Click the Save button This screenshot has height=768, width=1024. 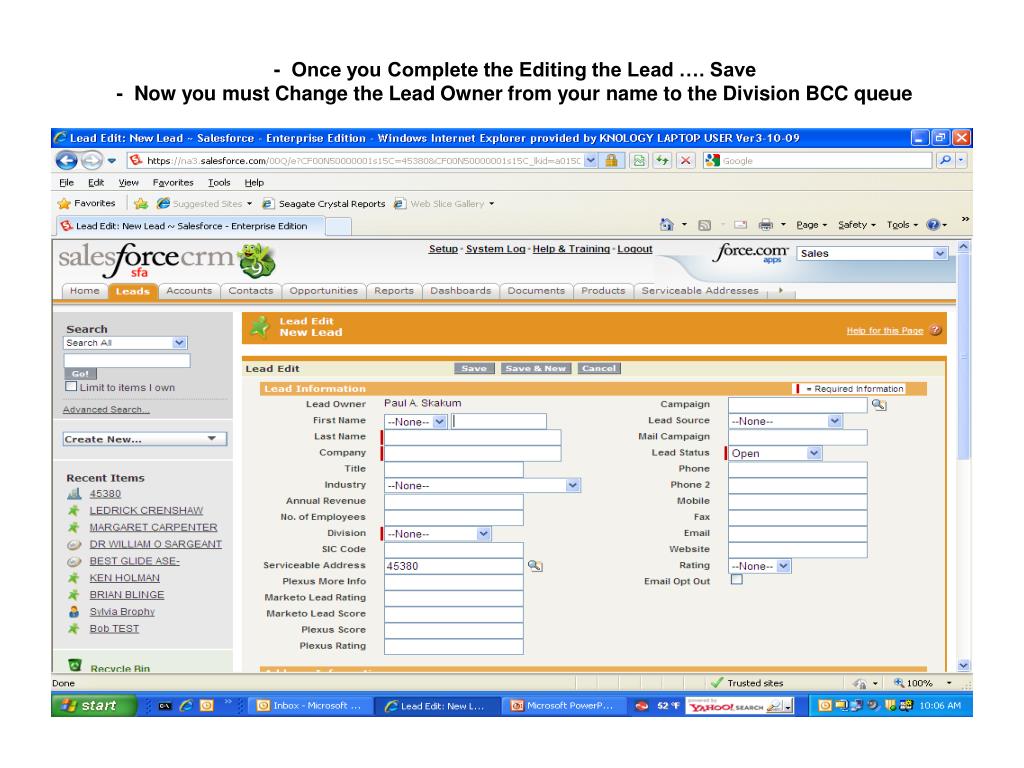[474, 368]
